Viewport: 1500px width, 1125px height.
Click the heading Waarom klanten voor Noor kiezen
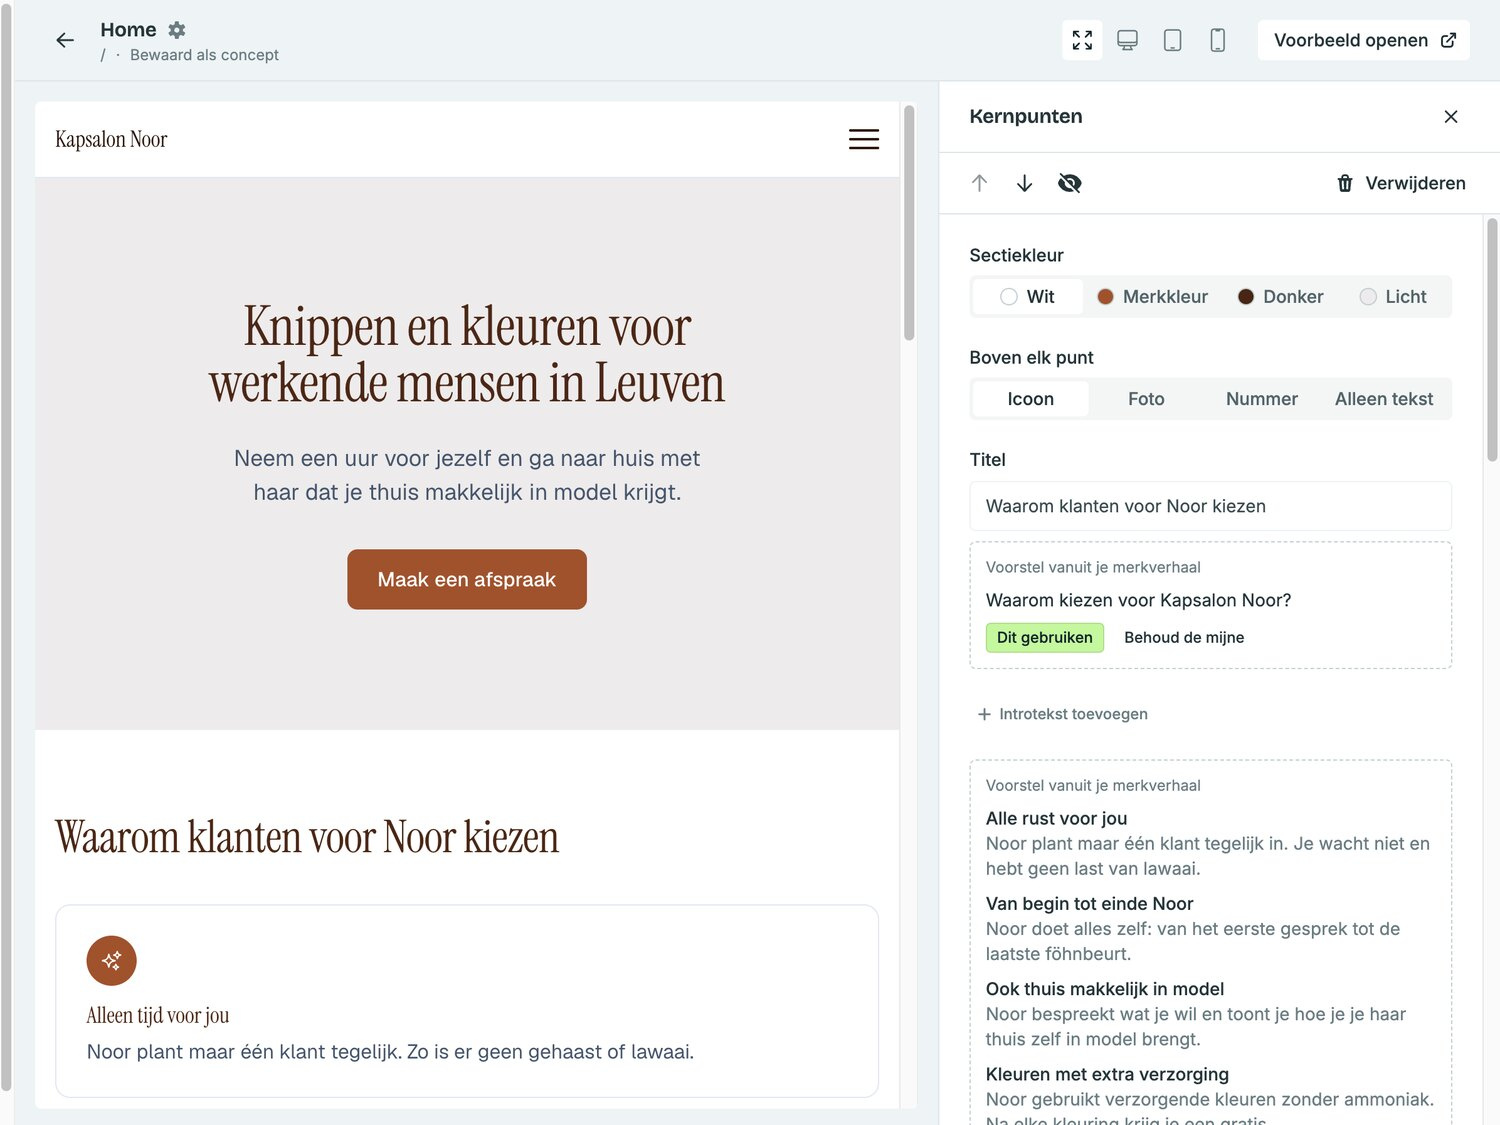click(307, 837)
